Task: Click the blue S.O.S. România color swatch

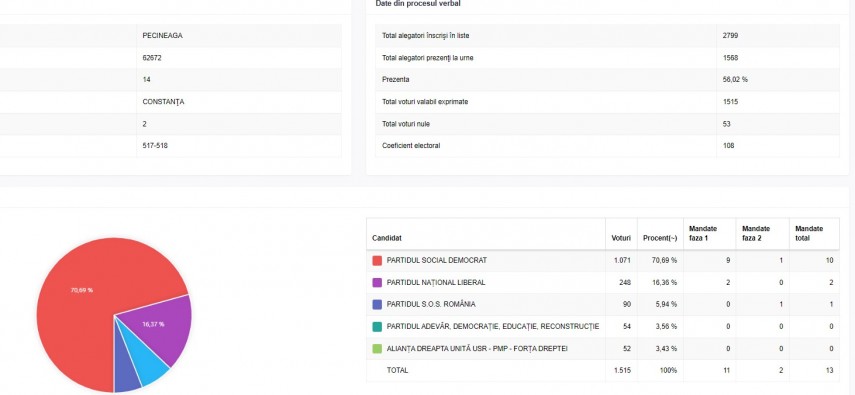Action: pos(377,304)
